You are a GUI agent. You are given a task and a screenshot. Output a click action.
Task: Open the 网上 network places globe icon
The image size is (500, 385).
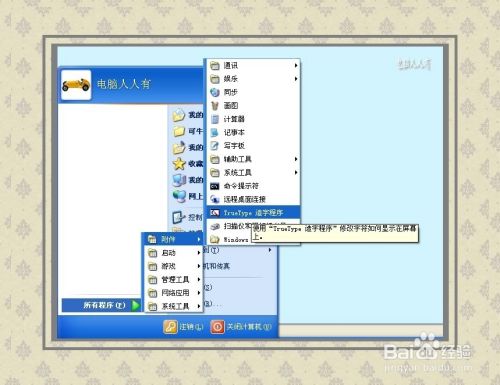coord(179,196)
